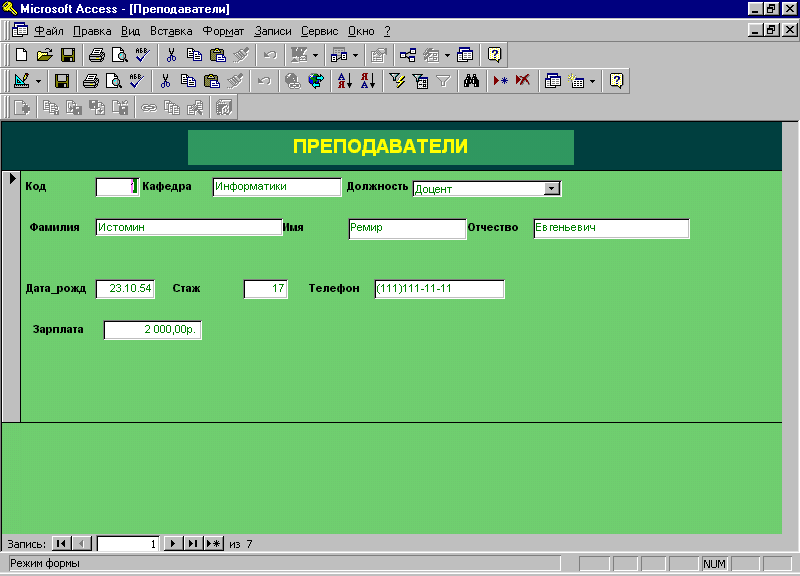Sort descending with the Я-А arrow
This screenshot has width=800, height=576.
pos(368,81)
